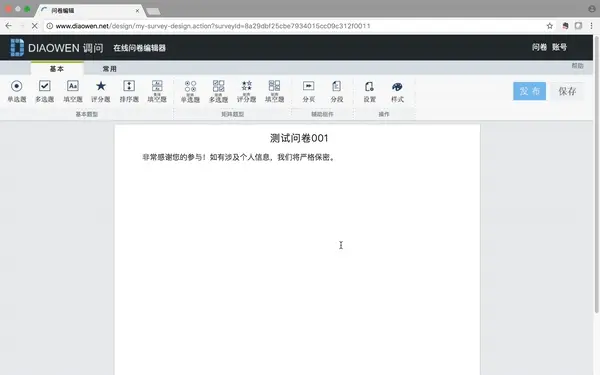Open the Chrome profile icon

pyautogui.click(x=592, y=9)
